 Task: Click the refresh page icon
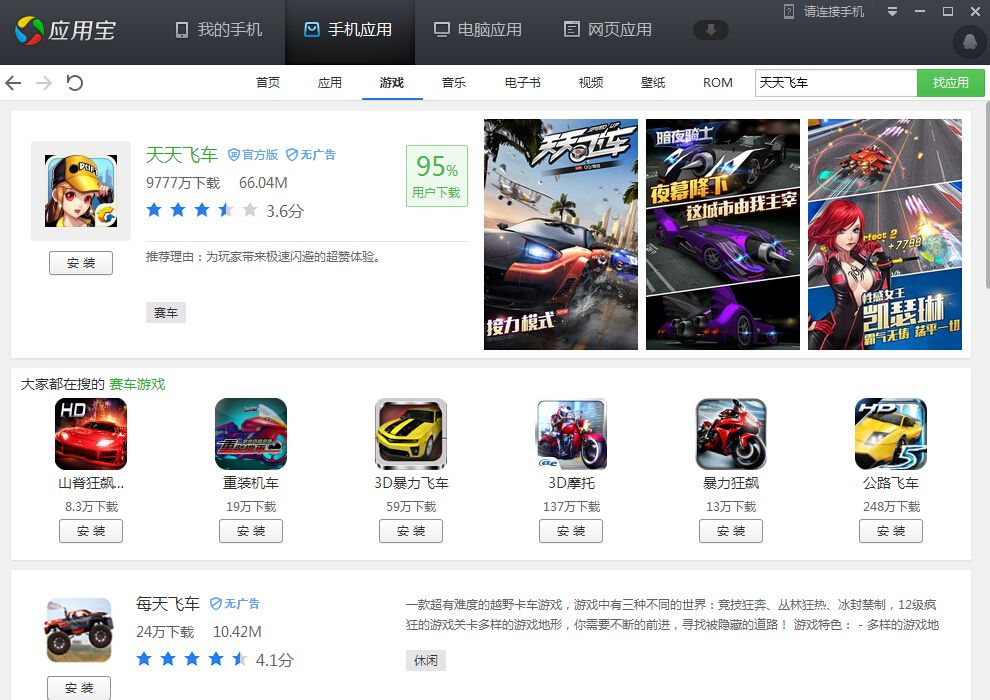(x=75, y=83)
